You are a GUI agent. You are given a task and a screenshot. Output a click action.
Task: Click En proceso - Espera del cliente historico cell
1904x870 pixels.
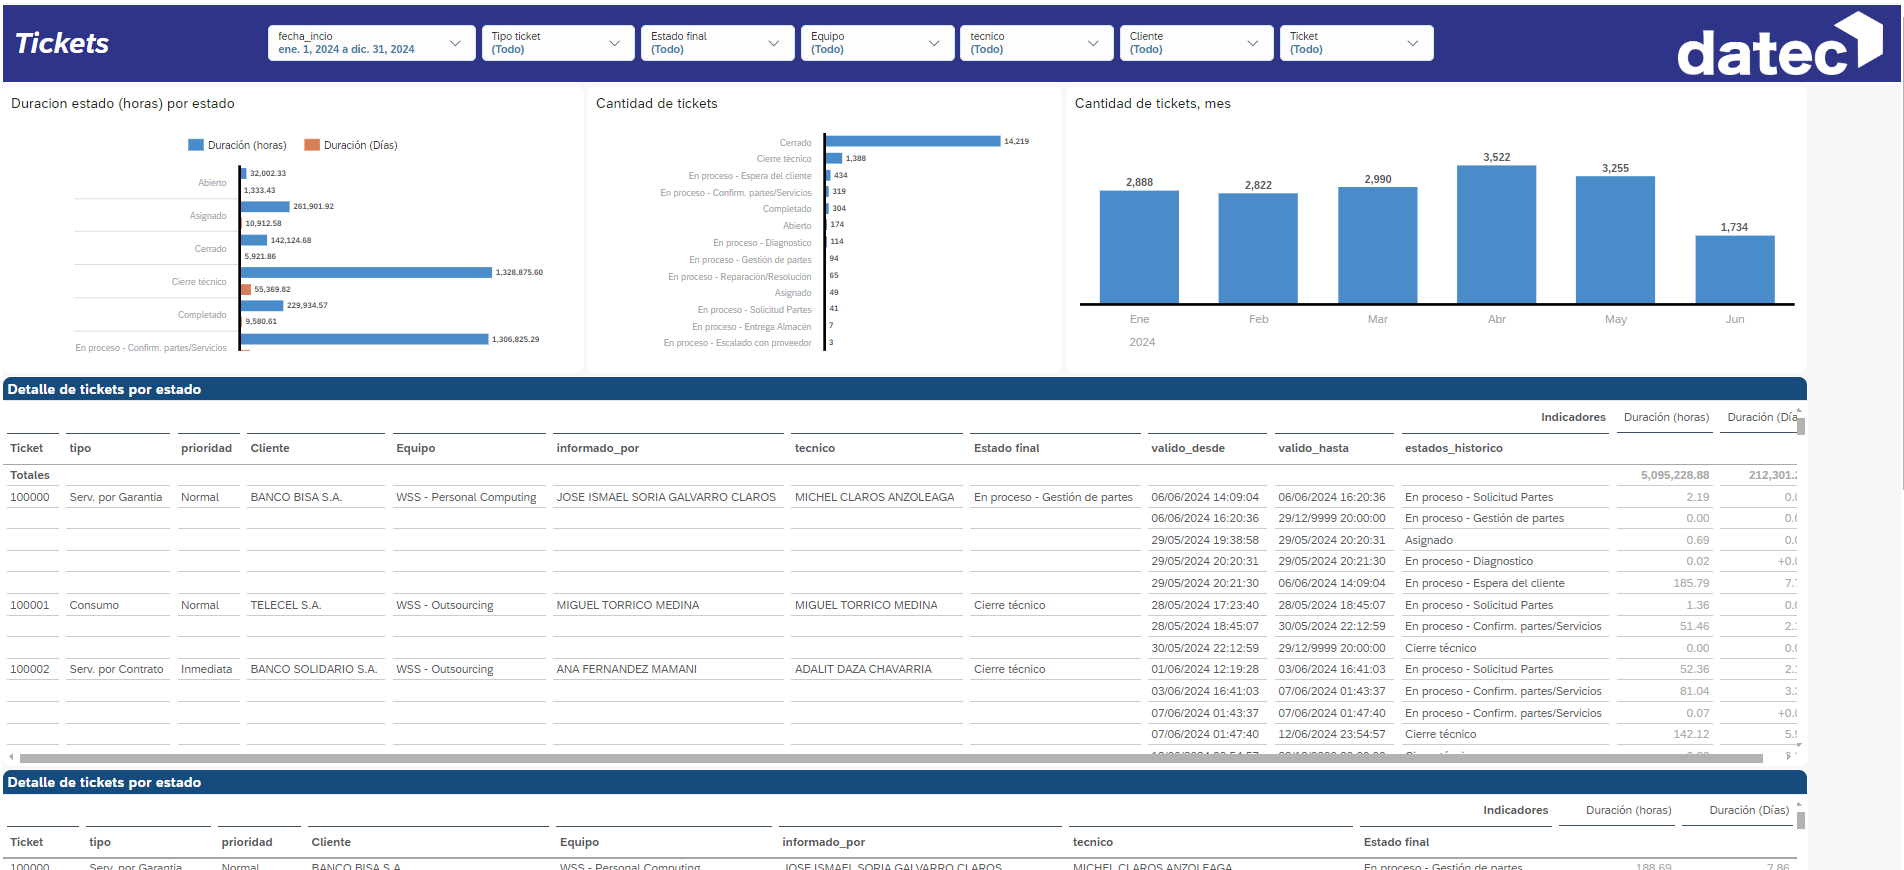tap(1485, 583)
